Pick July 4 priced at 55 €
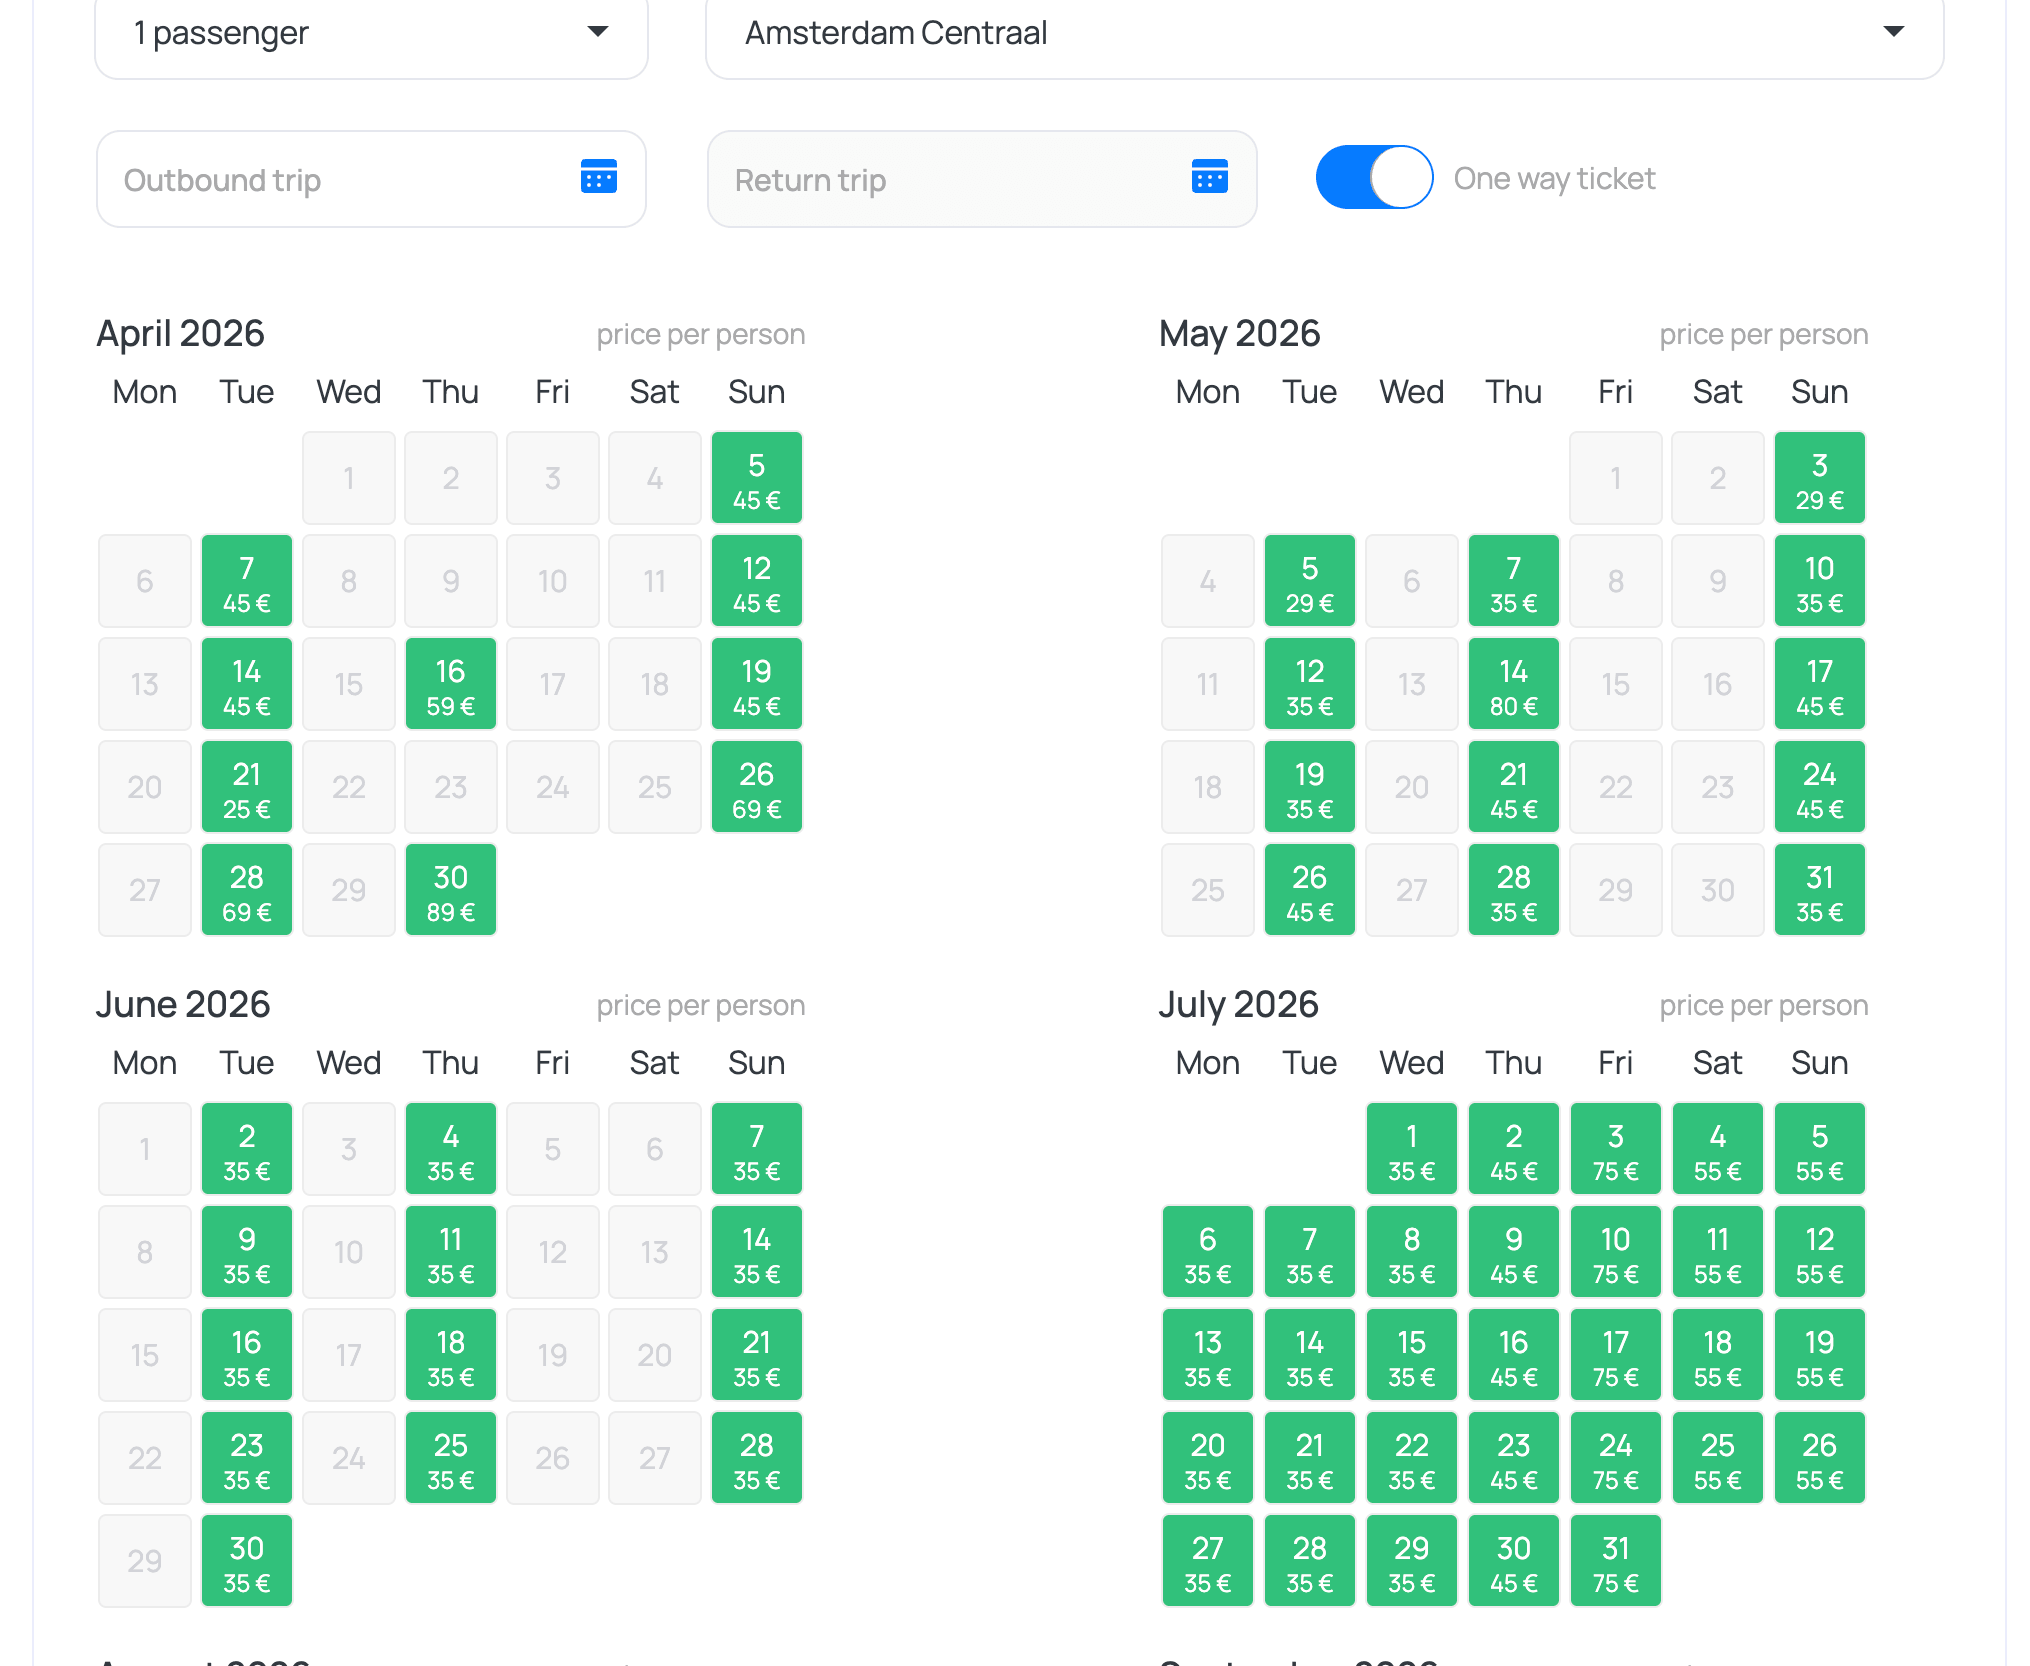This screenshot has width=2030, height=1666. point(1717,1150)
